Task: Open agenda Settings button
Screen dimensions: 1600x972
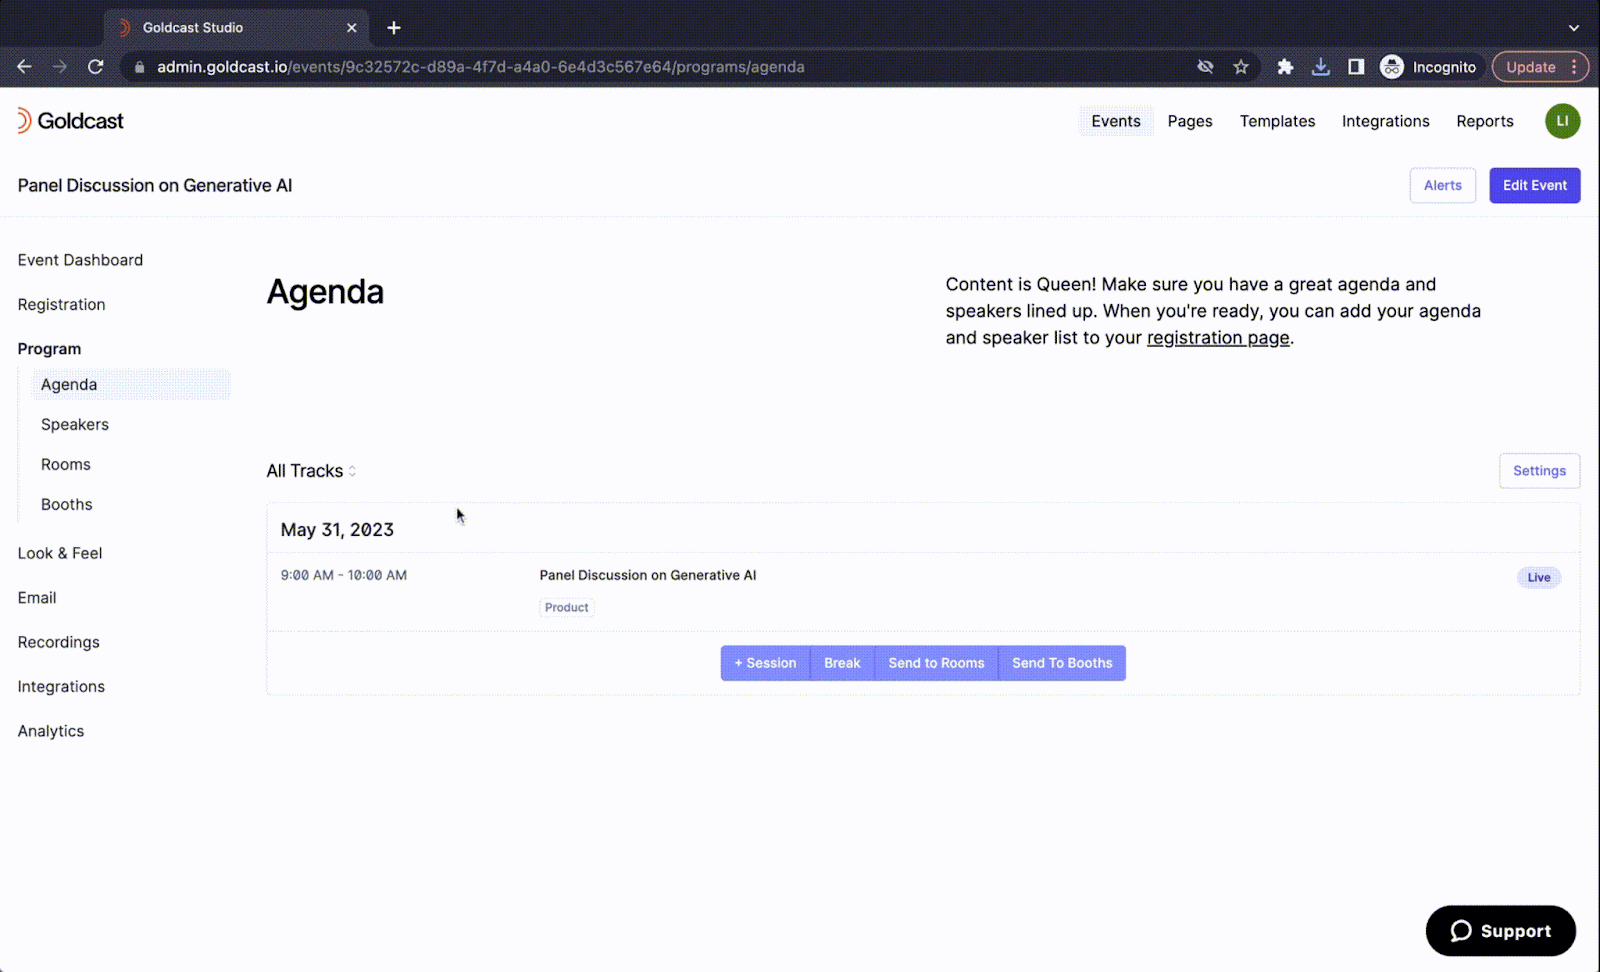Action: (1539, 471)
